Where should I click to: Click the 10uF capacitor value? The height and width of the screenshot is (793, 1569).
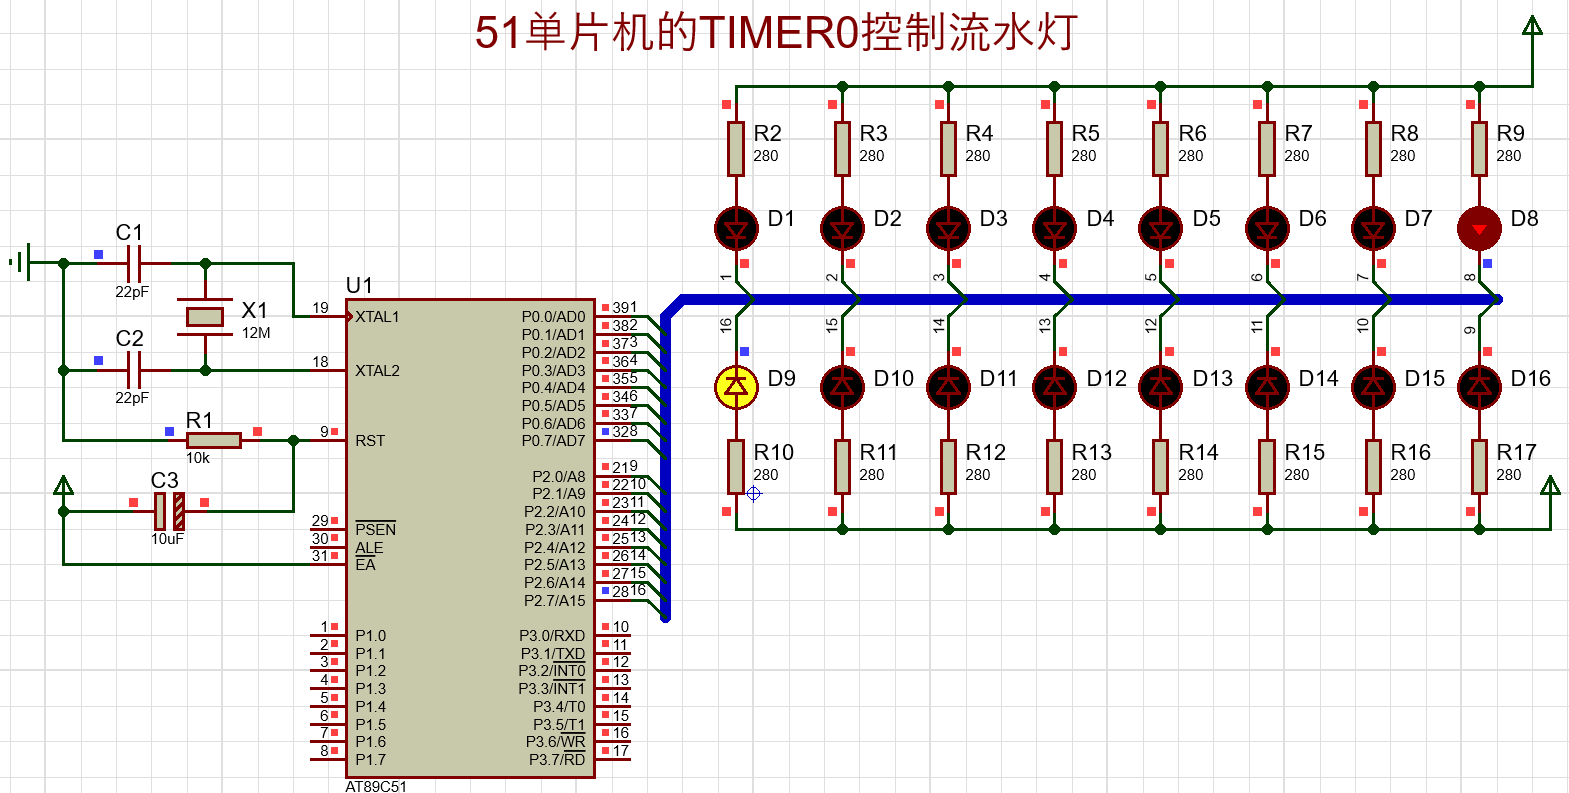click(x=167, y=538)
